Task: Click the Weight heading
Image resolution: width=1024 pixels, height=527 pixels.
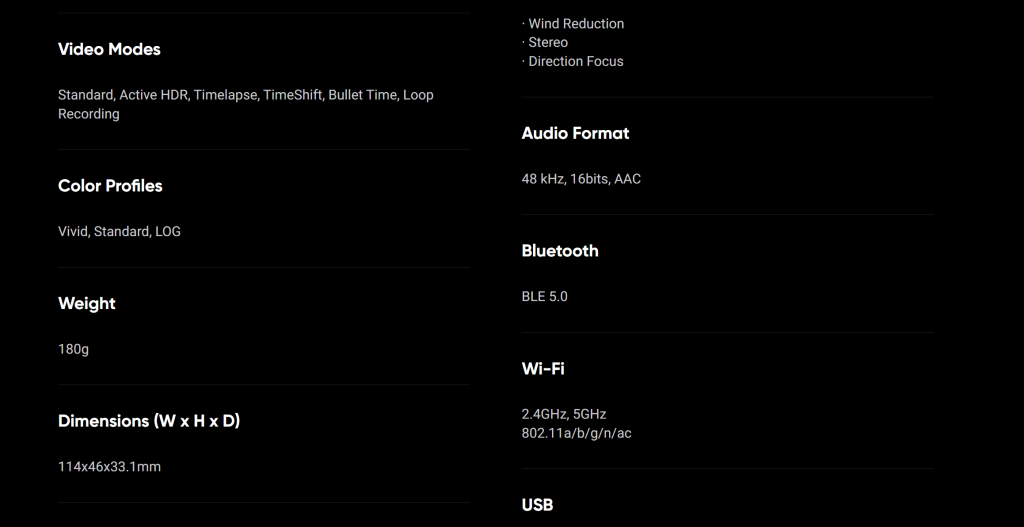Action: [x=87, y=304]
